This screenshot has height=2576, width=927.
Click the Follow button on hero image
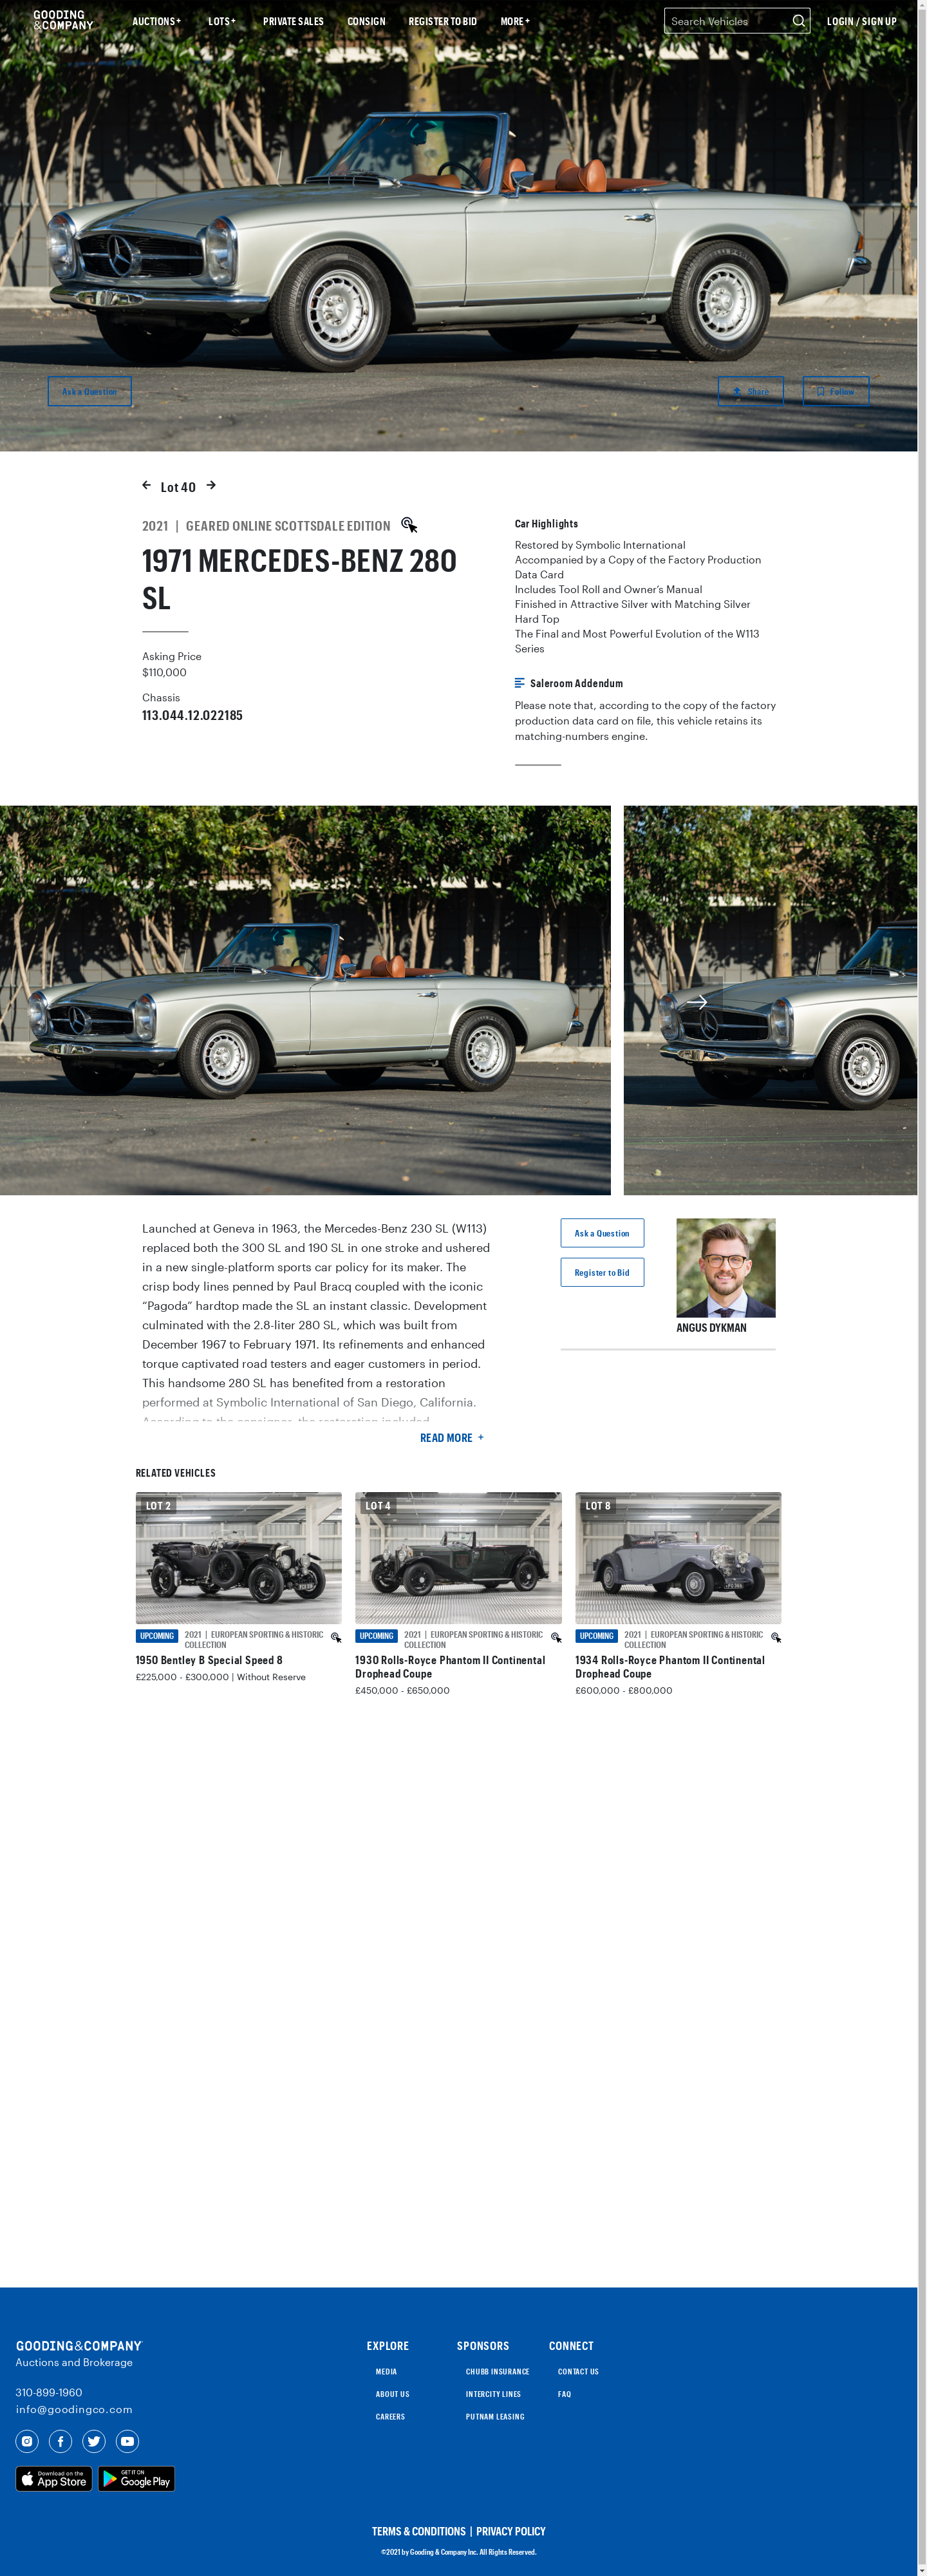(836, 391)
